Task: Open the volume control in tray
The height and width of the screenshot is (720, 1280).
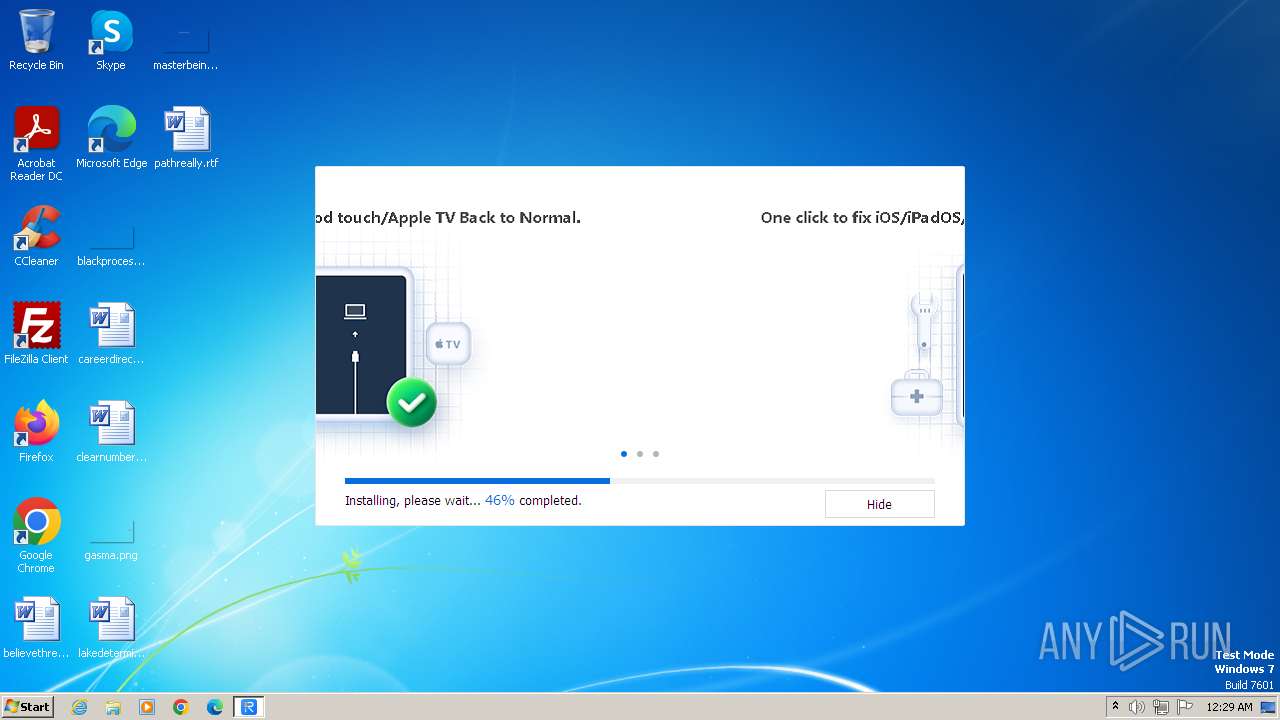Action: point(1137,707)
